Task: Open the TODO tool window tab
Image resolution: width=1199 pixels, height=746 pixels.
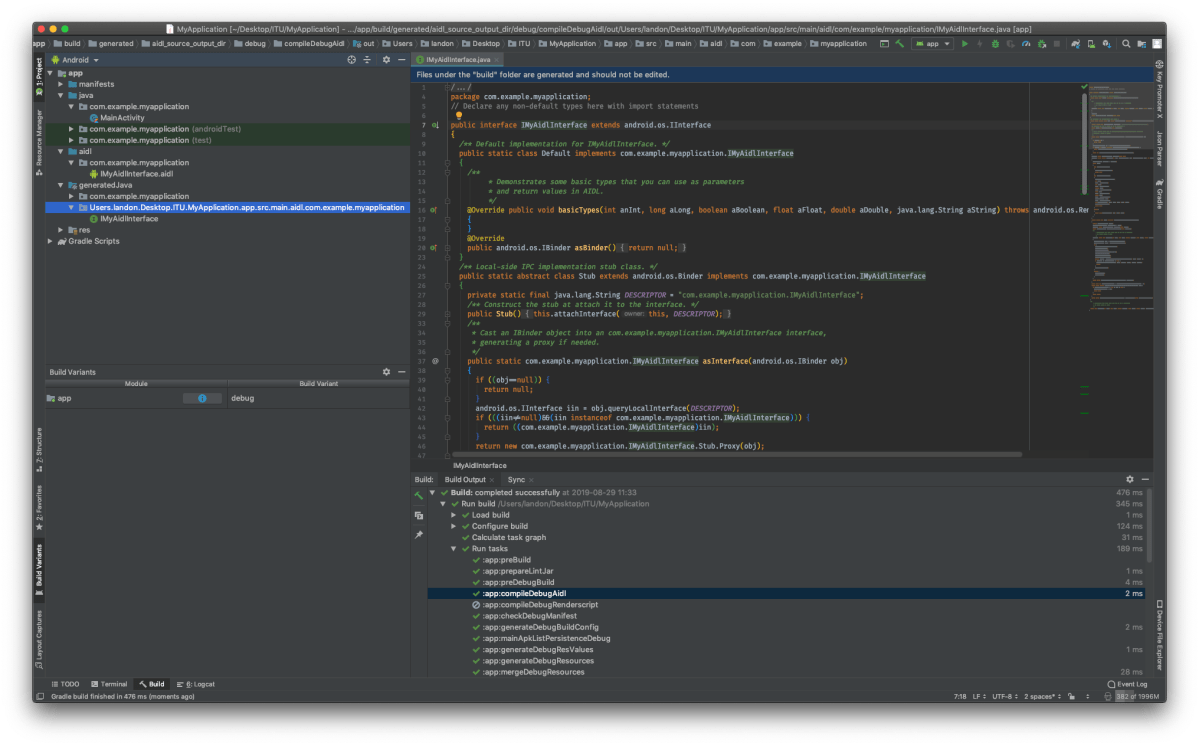Action: tap(66, 684)
